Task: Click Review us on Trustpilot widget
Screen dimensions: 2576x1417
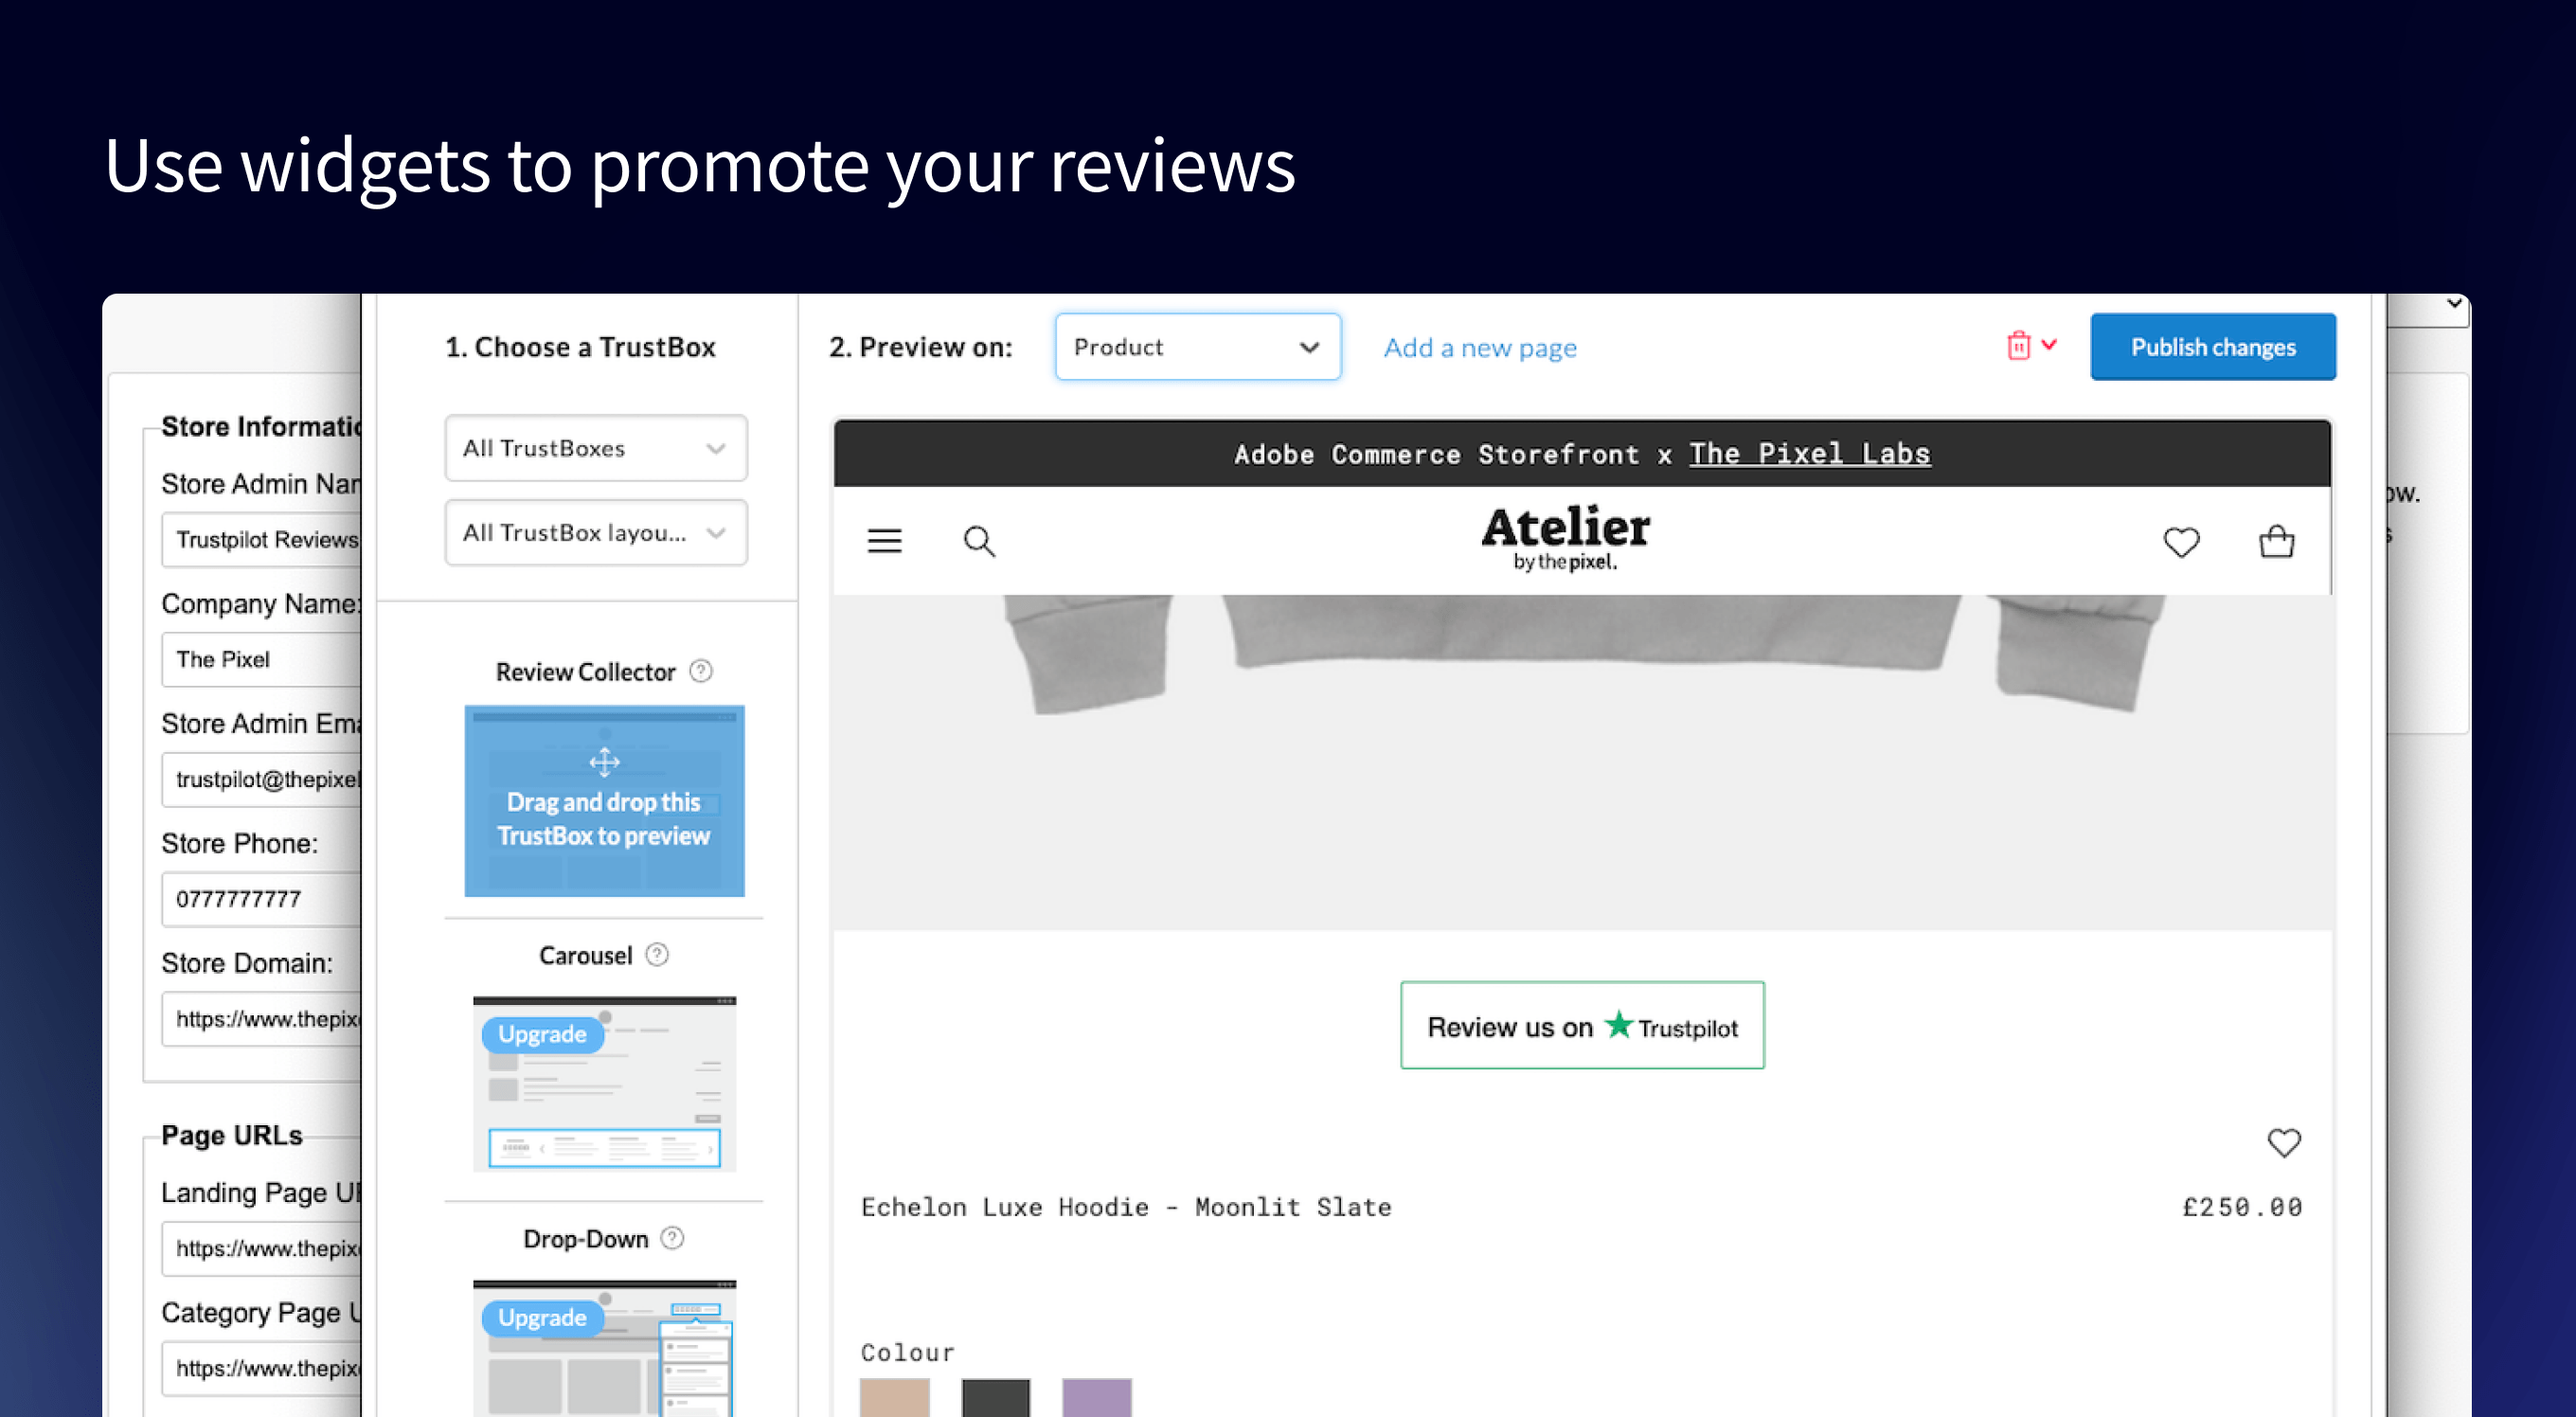Action: pos(1582,1026)
